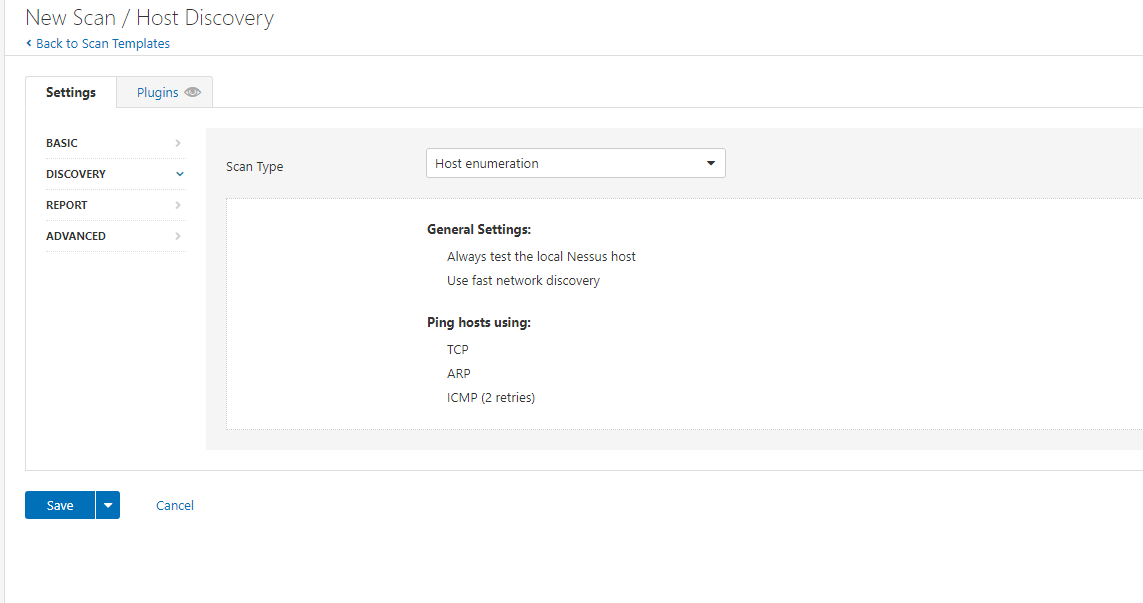
Task: Select the DISCOVERY settings section
Action: [116, 174]
